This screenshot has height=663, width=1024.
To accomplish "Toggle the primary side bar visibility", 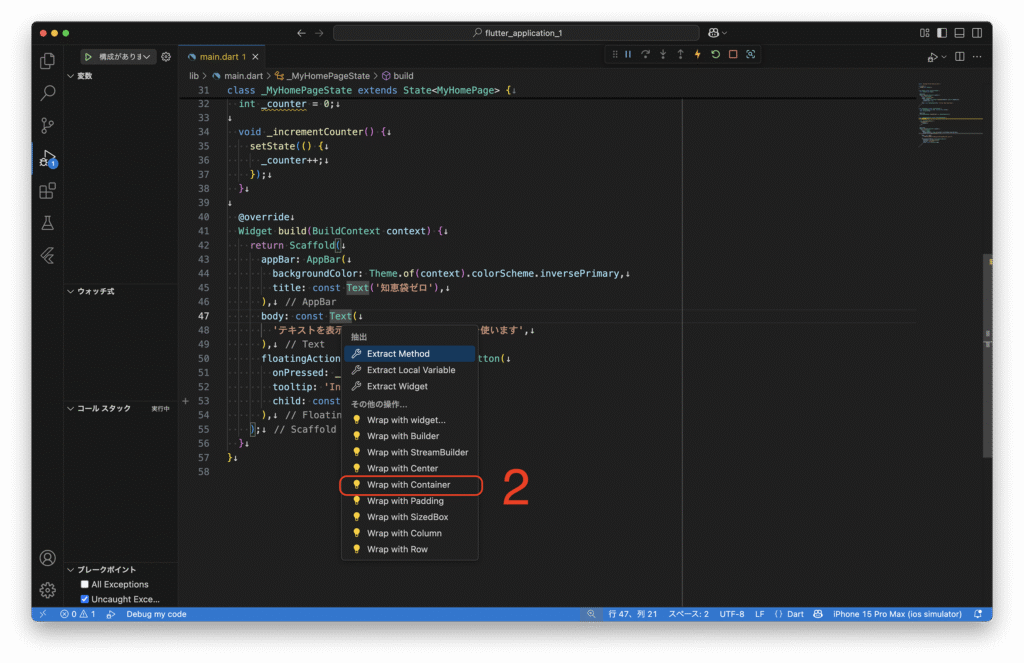I will (942, 33).
